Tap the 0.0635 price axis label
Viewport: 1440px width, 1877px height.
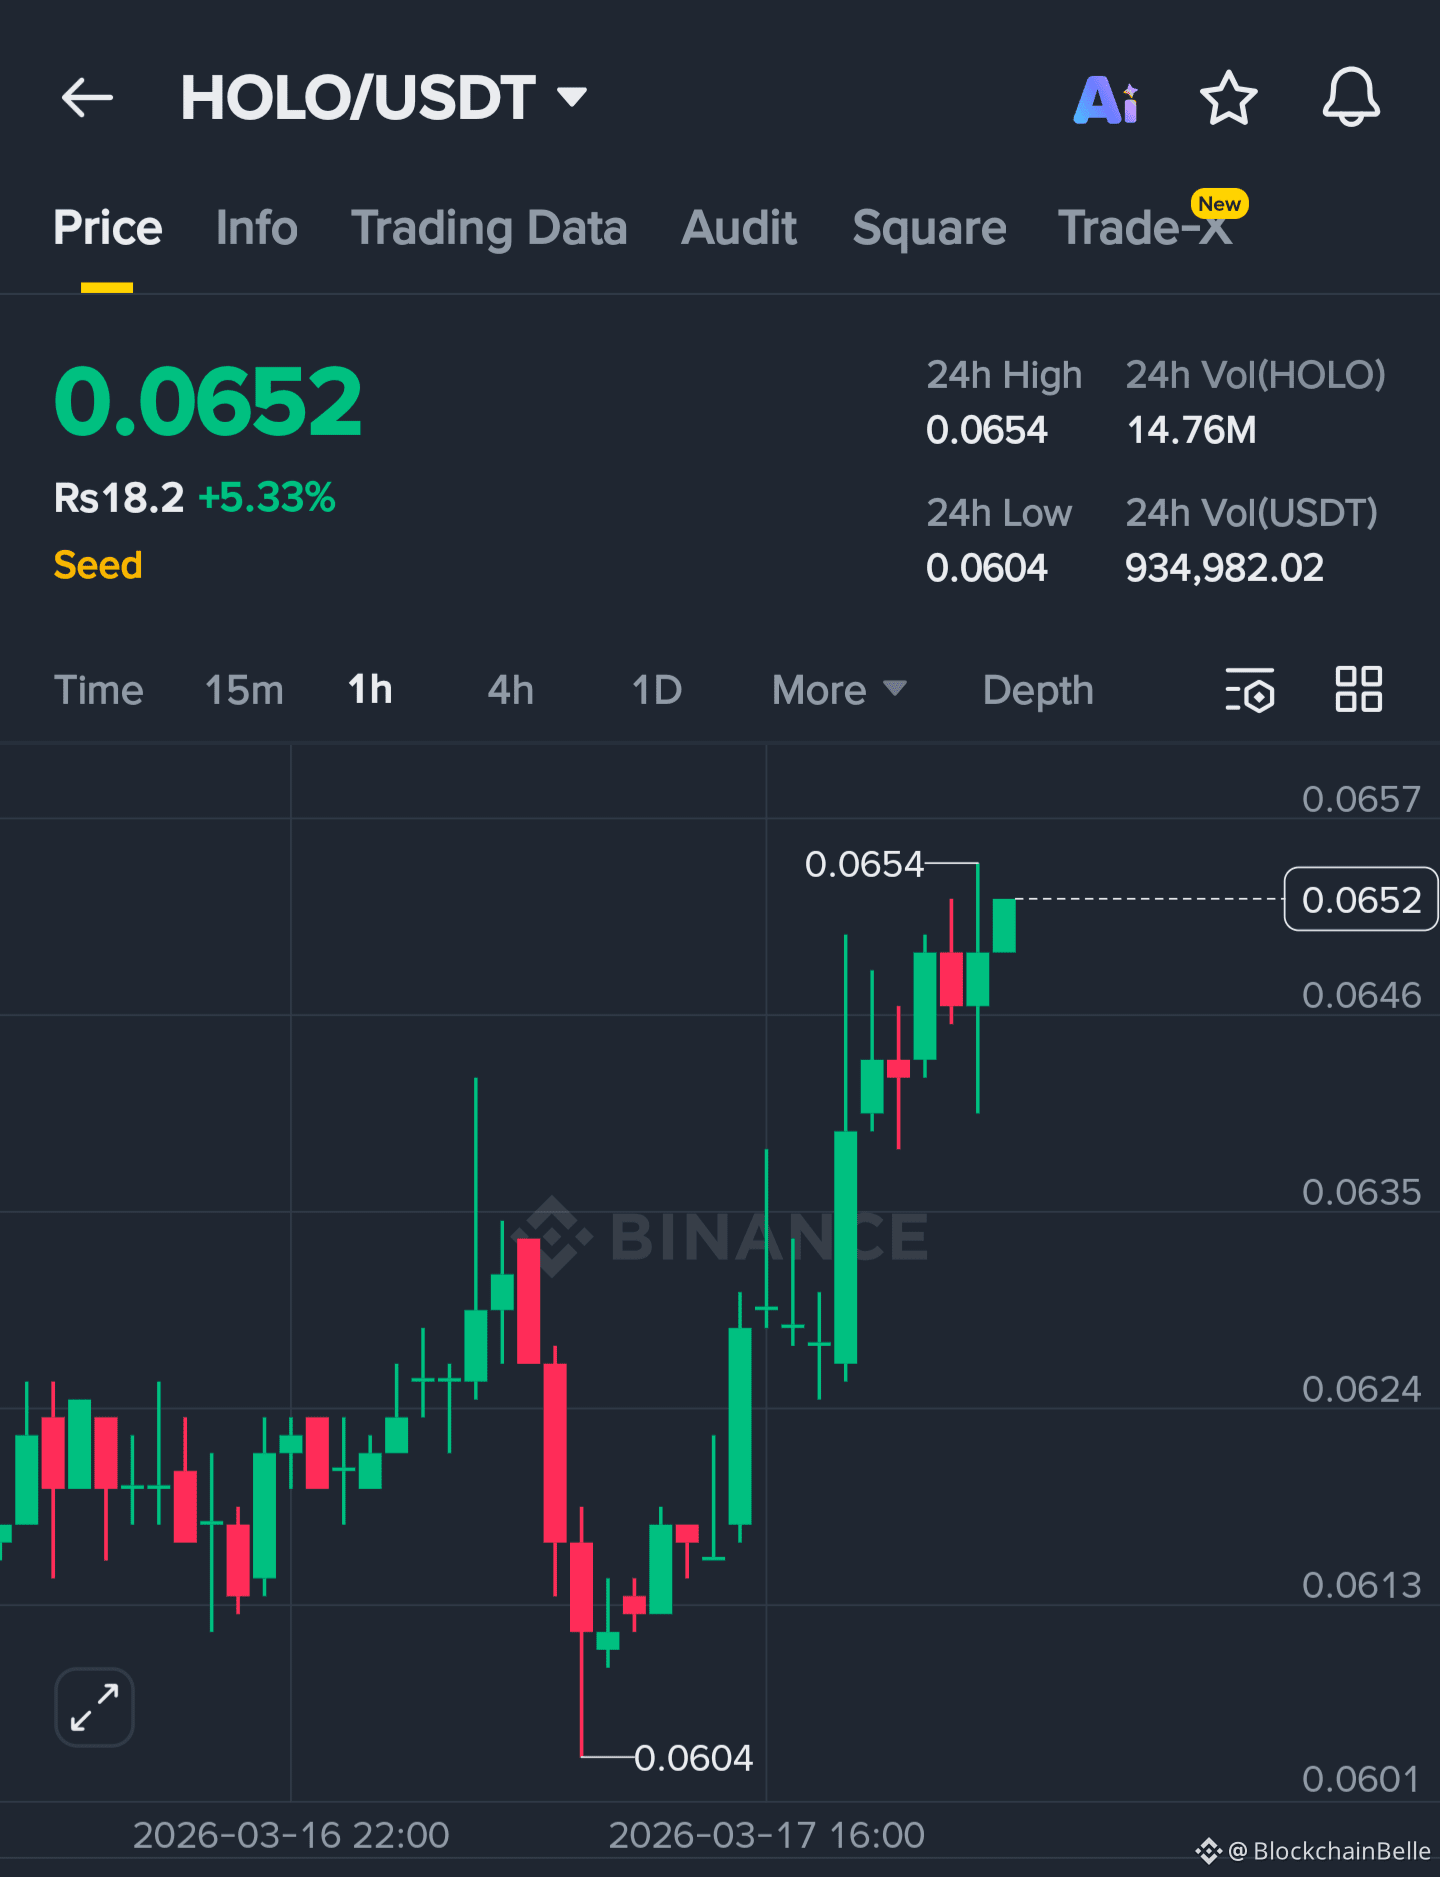1361,1192
